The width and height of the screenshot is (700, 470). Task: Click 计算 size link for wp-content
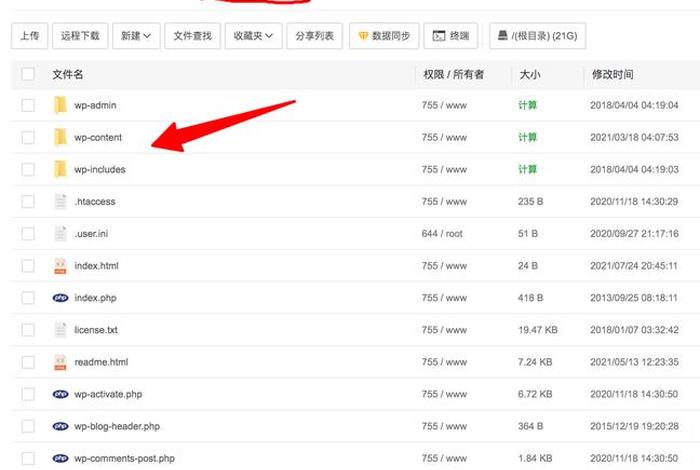pyautogui.click(x=527, y=137)
